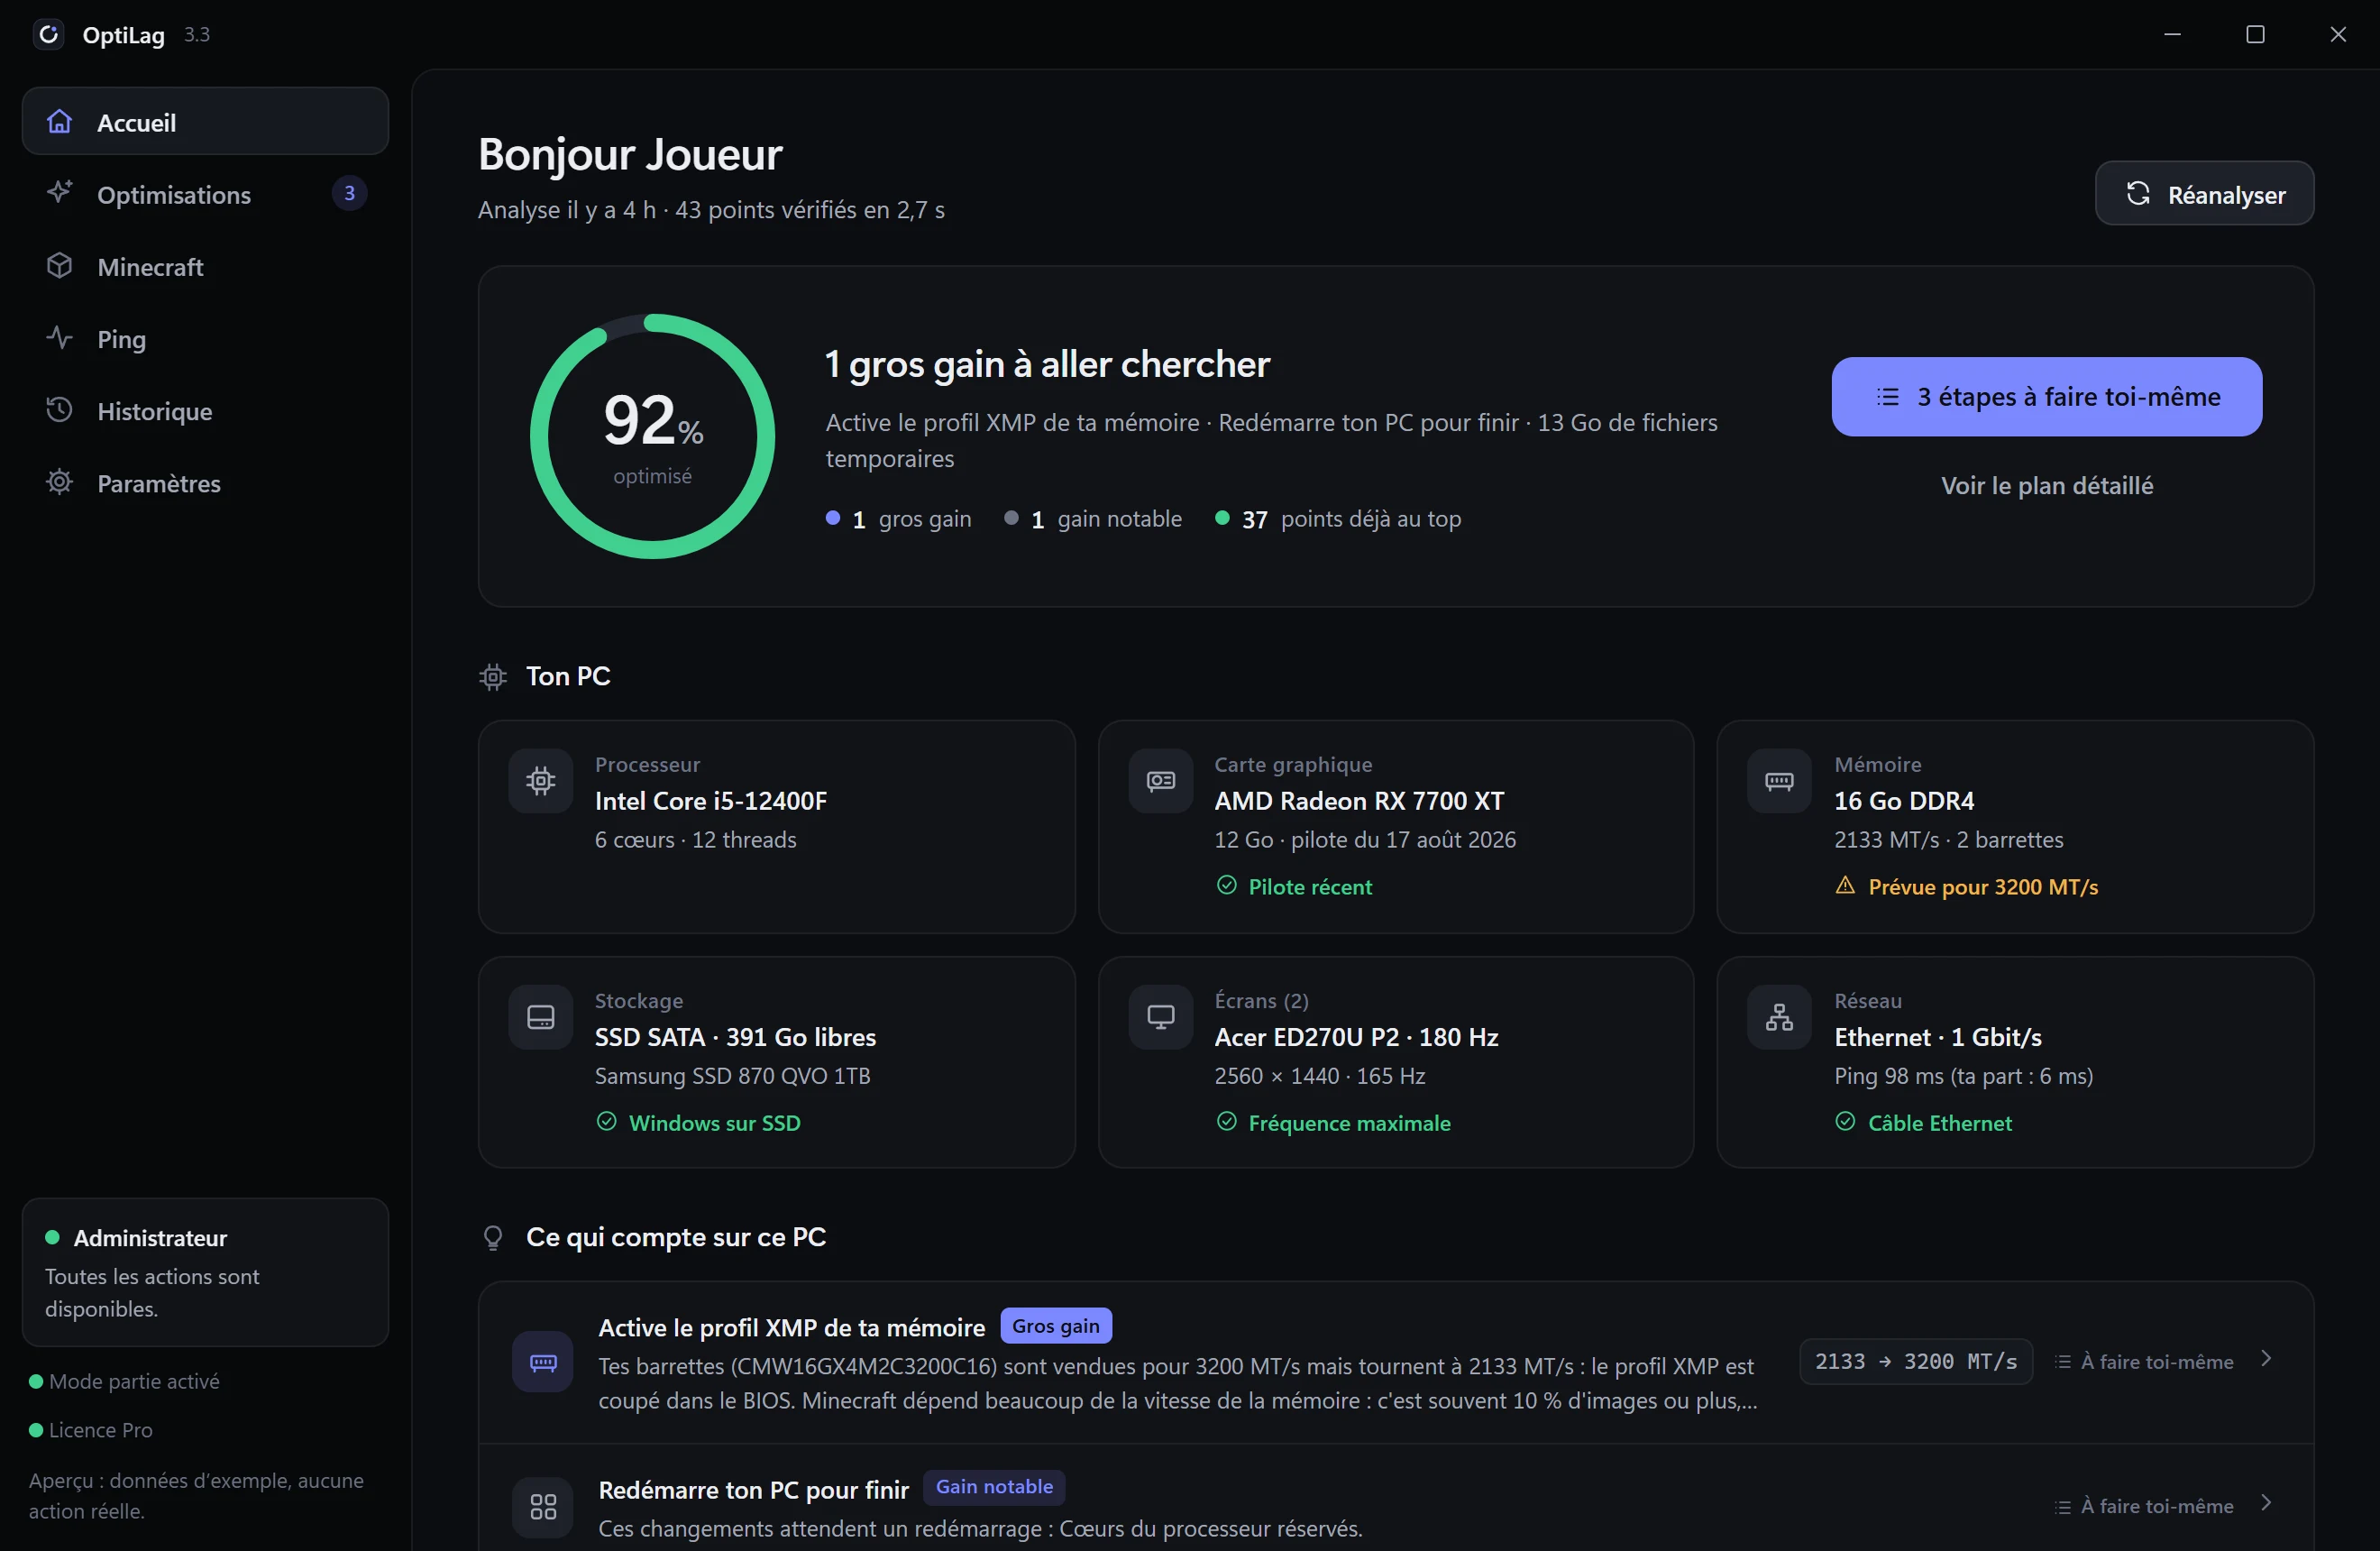Click the Pilote récent status
This screenshot has width=2380, height=1551.
click(1293, 887)
